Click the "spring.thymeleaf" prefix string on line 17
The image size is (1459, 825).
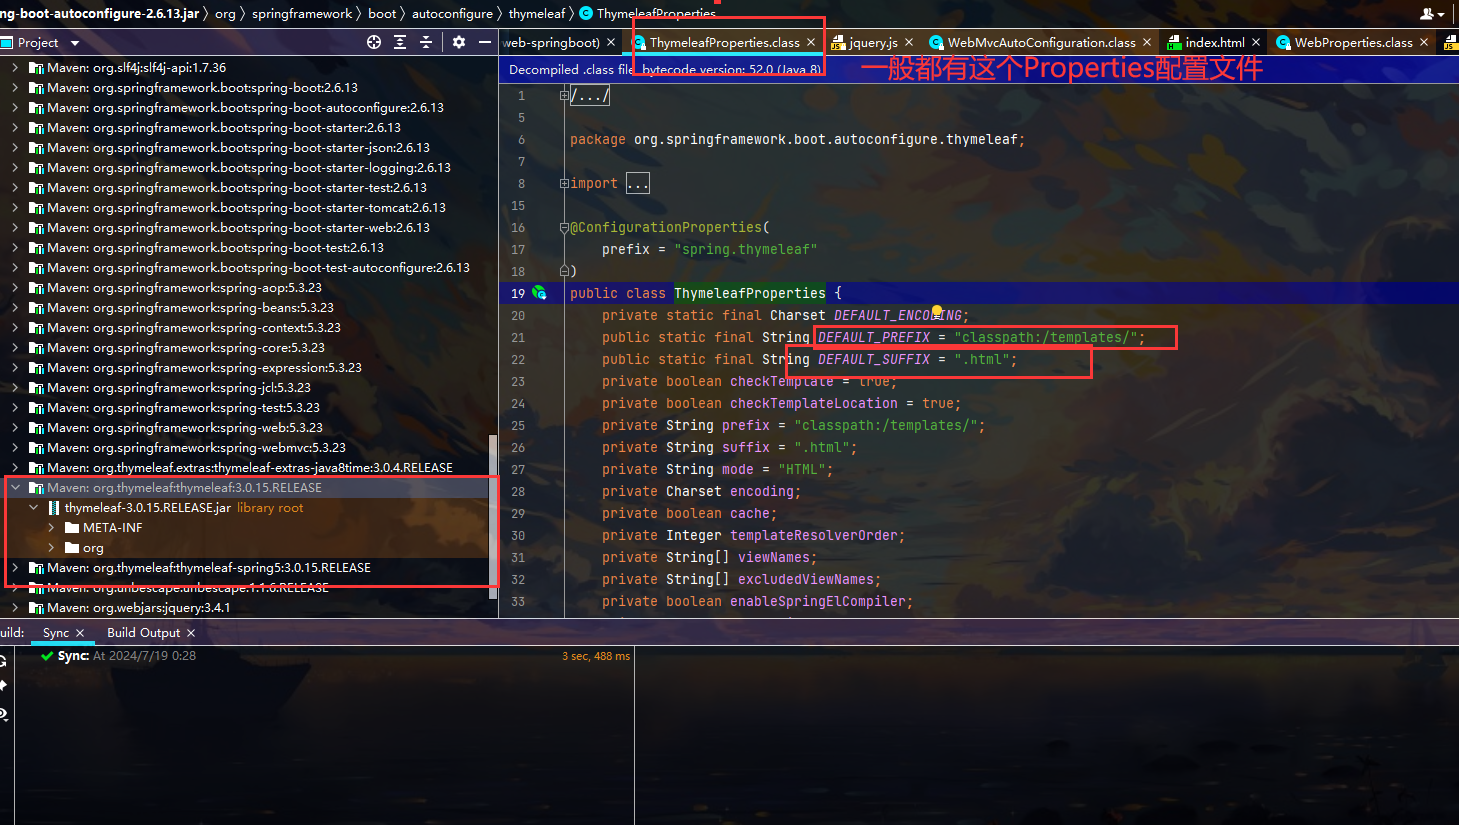point(746,249)
